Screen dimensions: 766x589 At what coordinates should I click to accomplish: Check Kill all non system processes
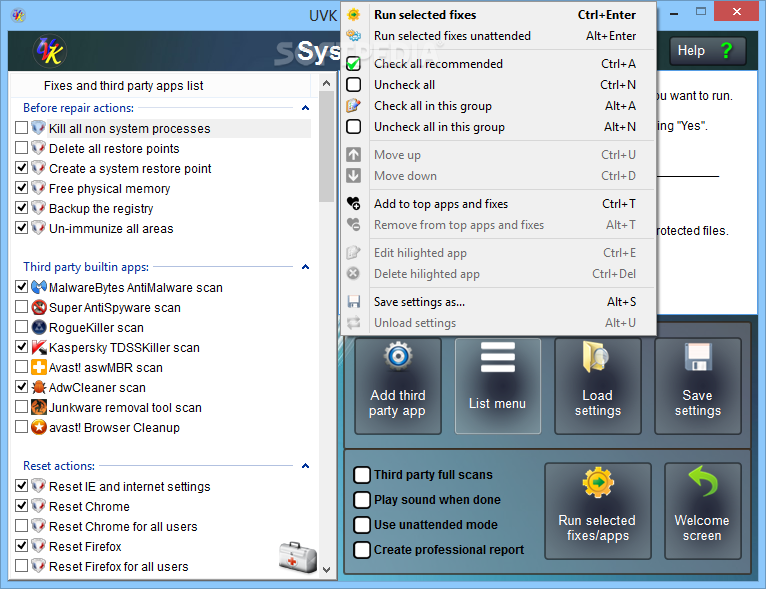[21, 128]
